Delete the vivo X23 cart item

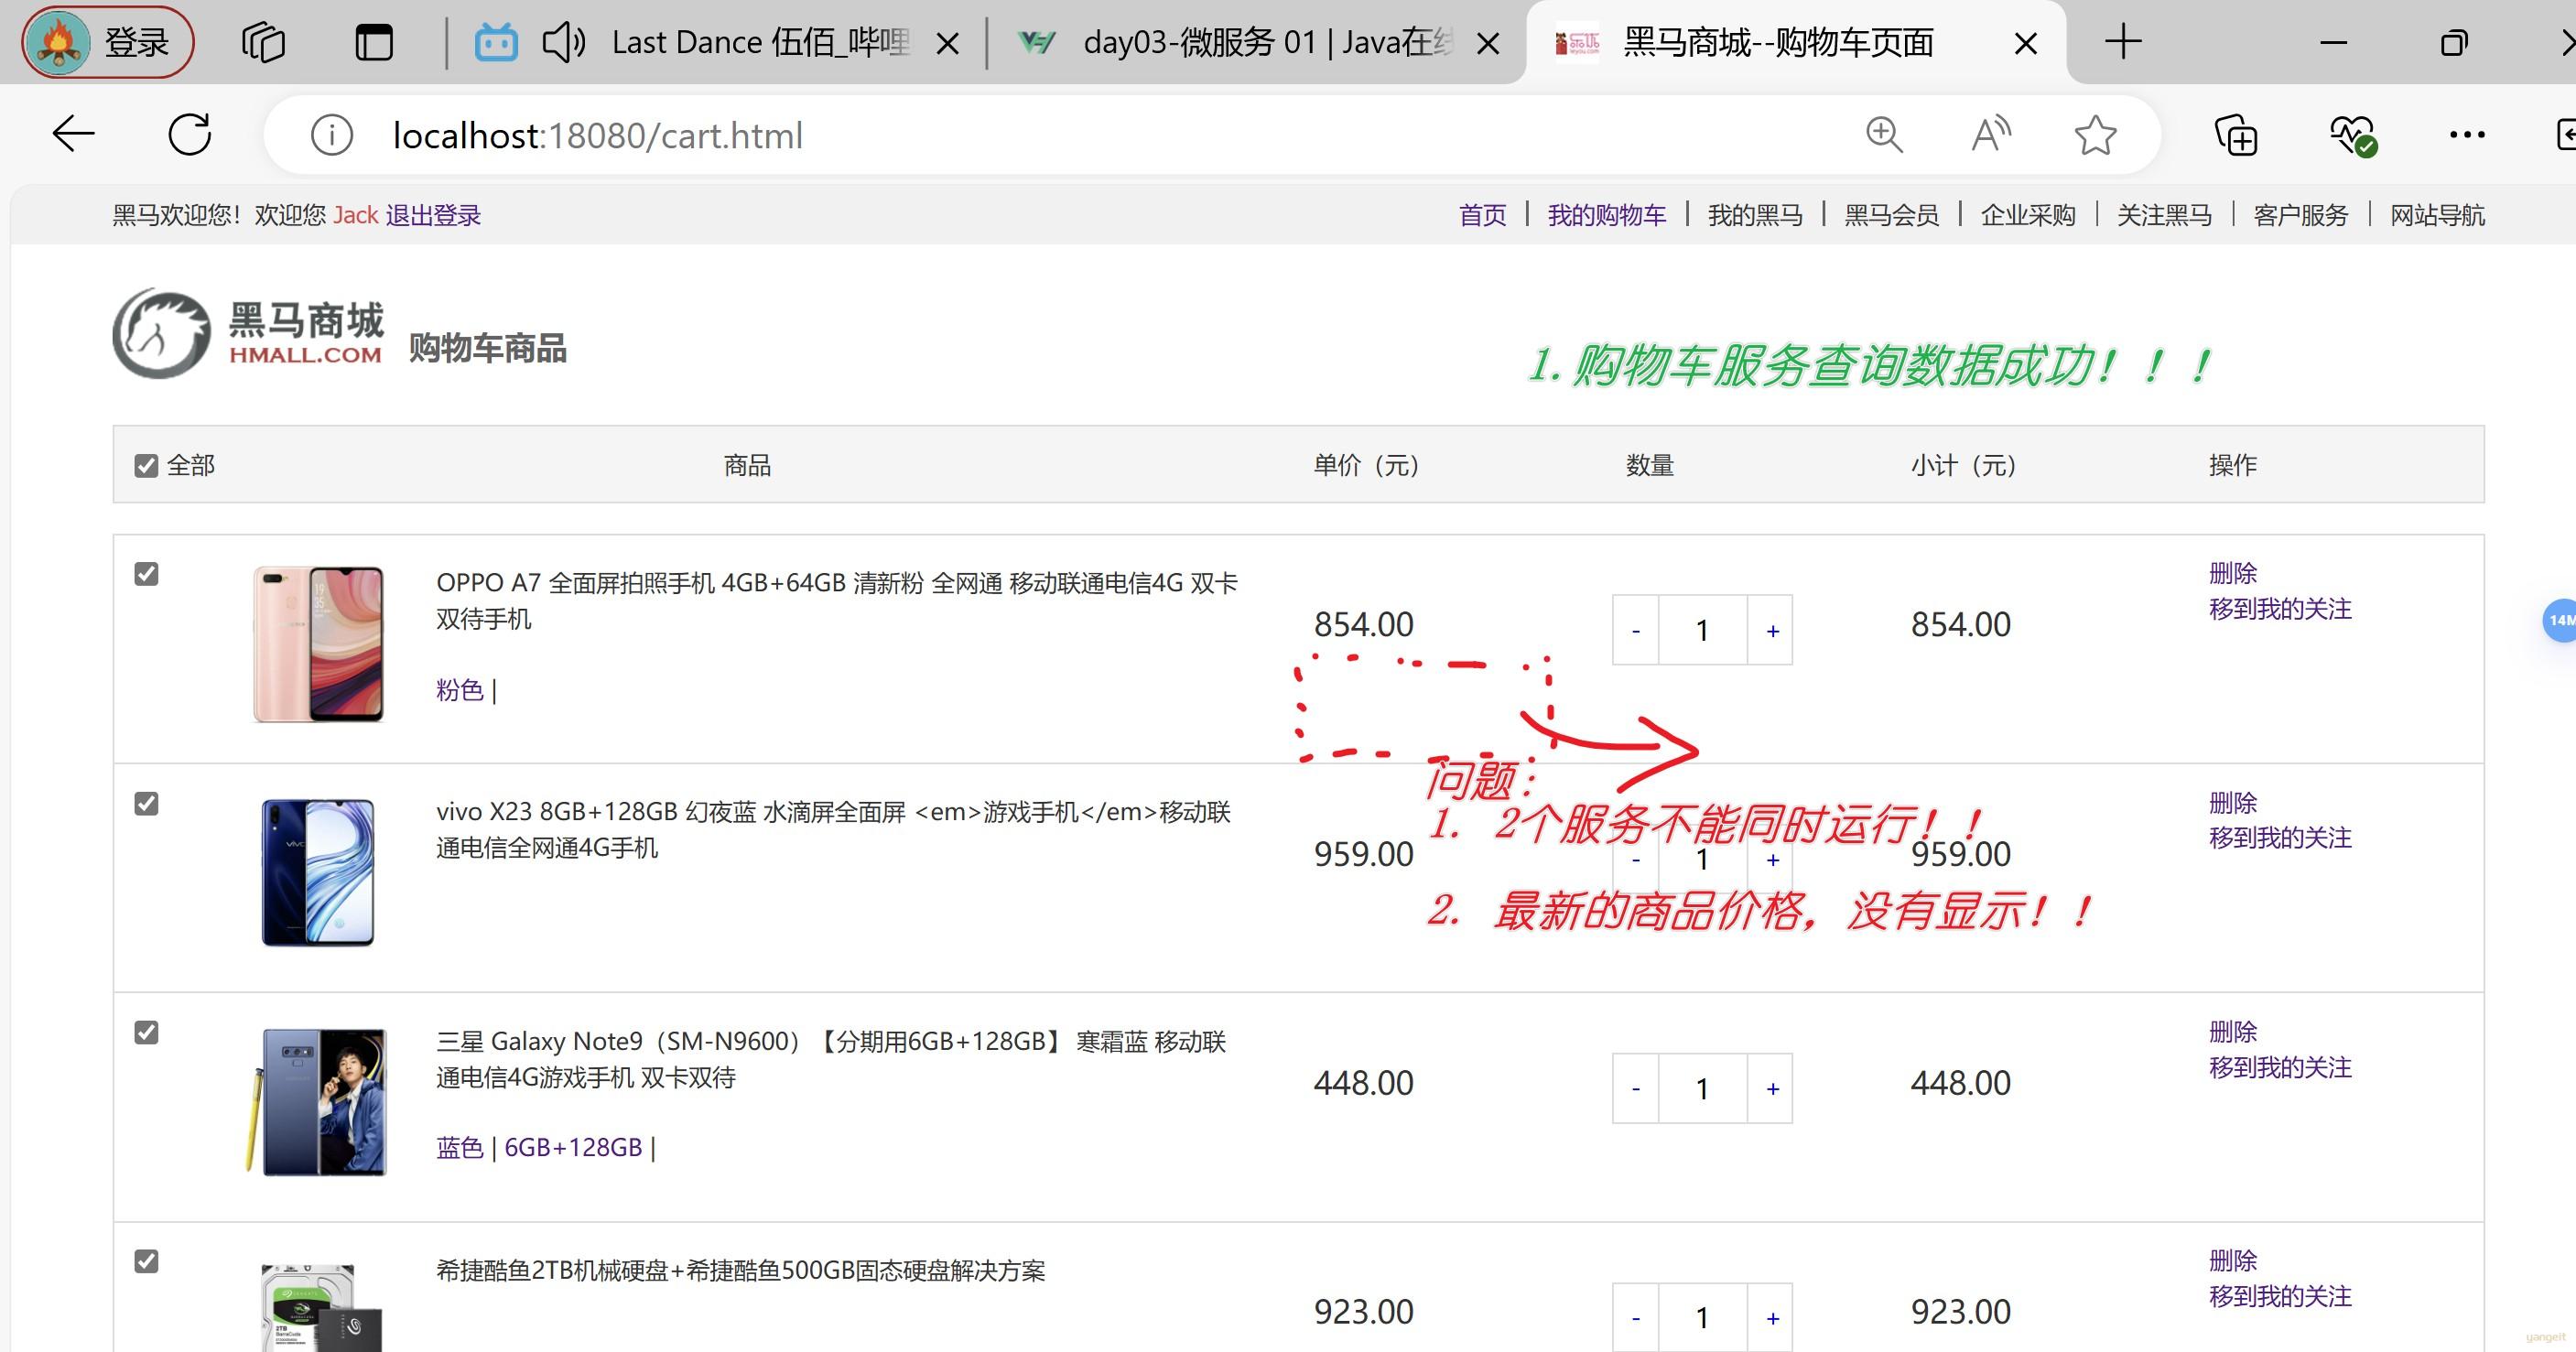point(2232,803)
